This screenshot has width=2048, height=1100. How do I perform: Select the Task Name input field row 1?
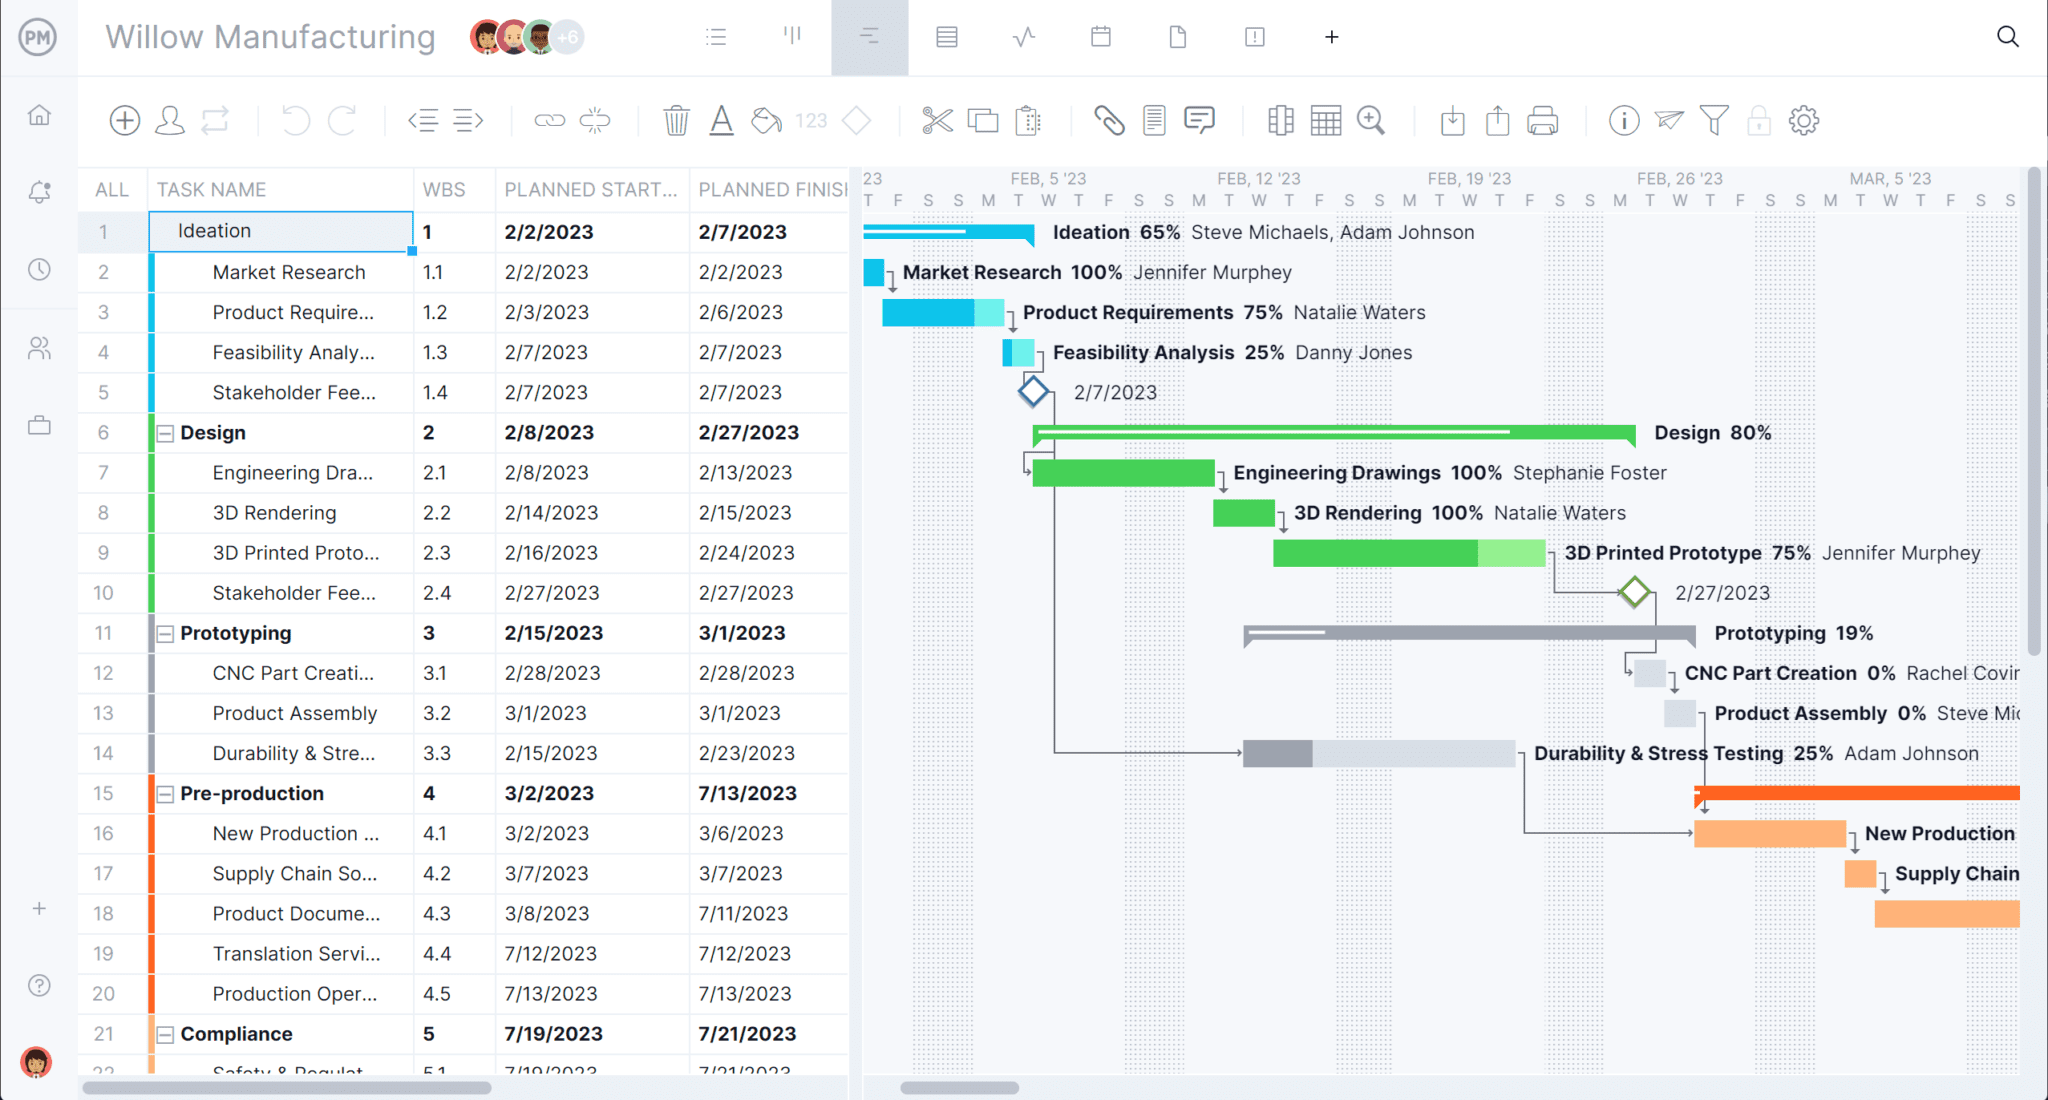coord(280,230)
